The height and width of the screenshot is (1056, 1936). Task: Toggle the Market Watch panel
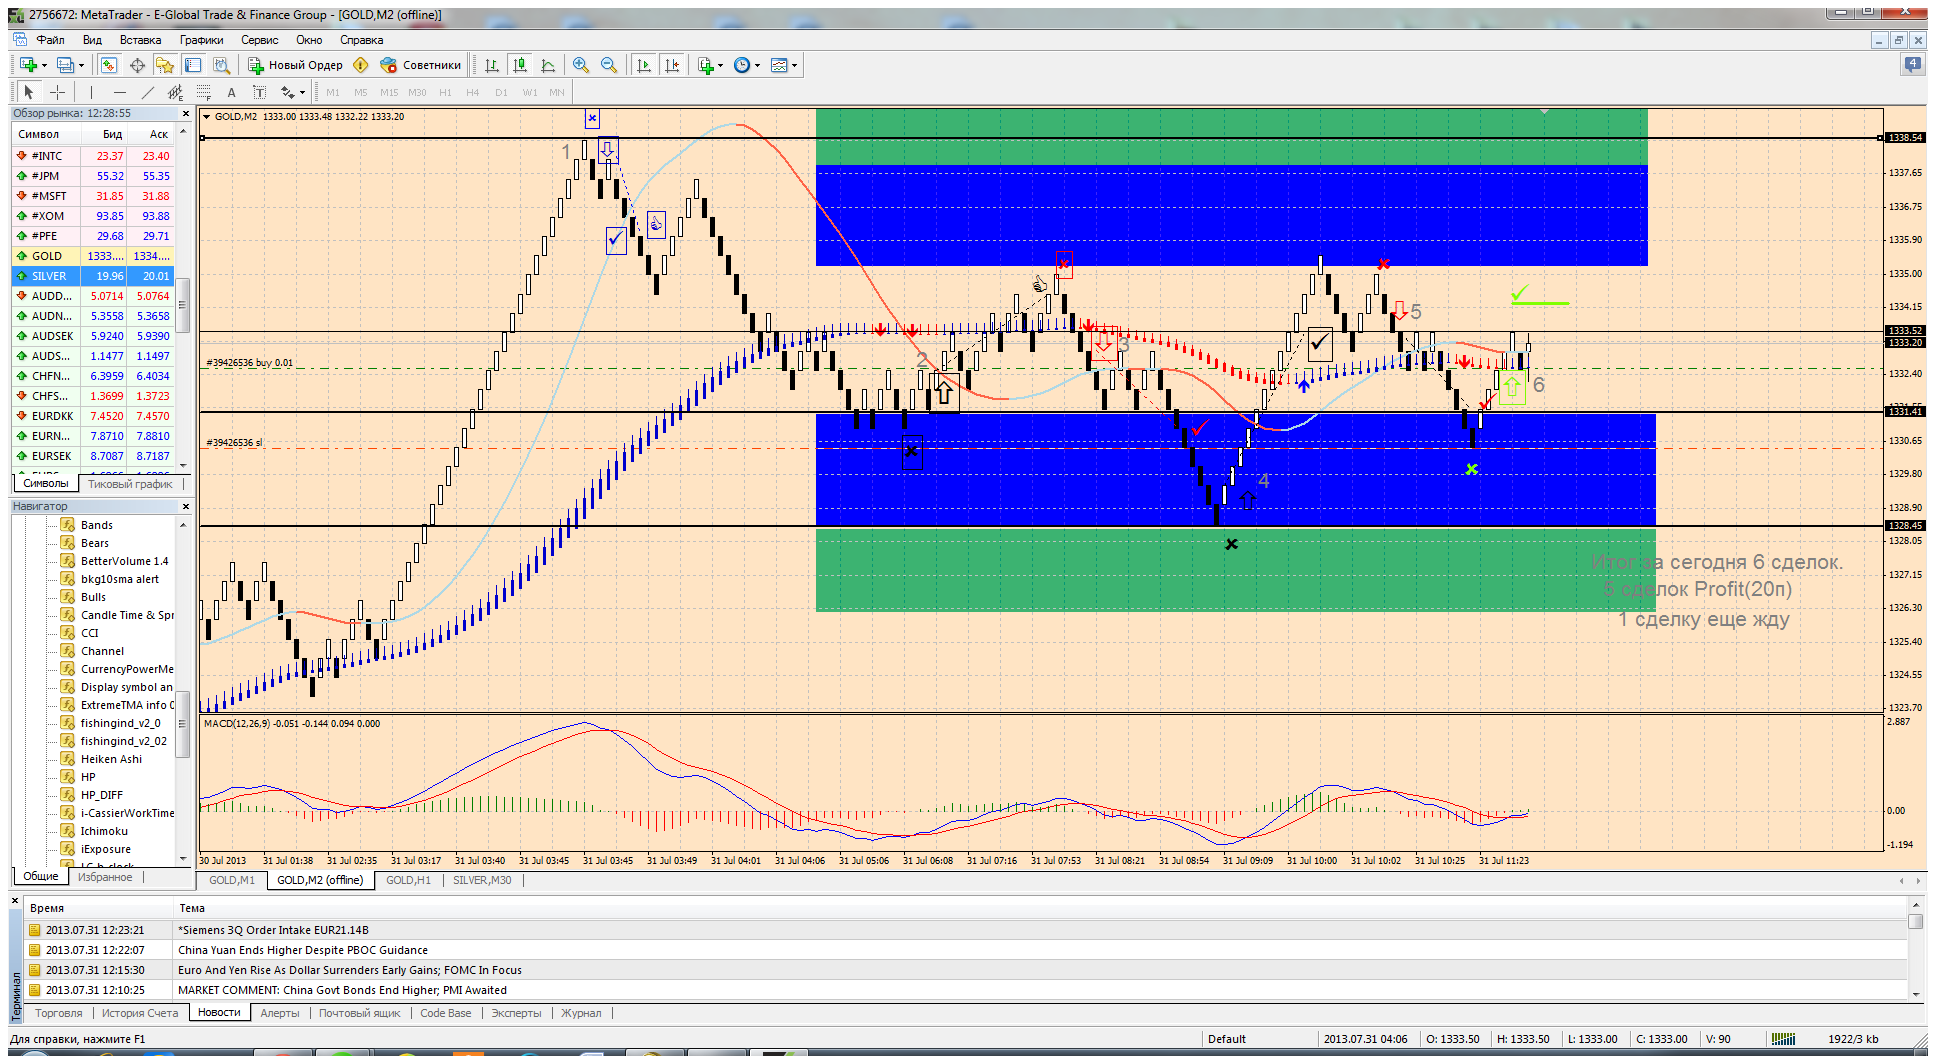pos(109,65)
